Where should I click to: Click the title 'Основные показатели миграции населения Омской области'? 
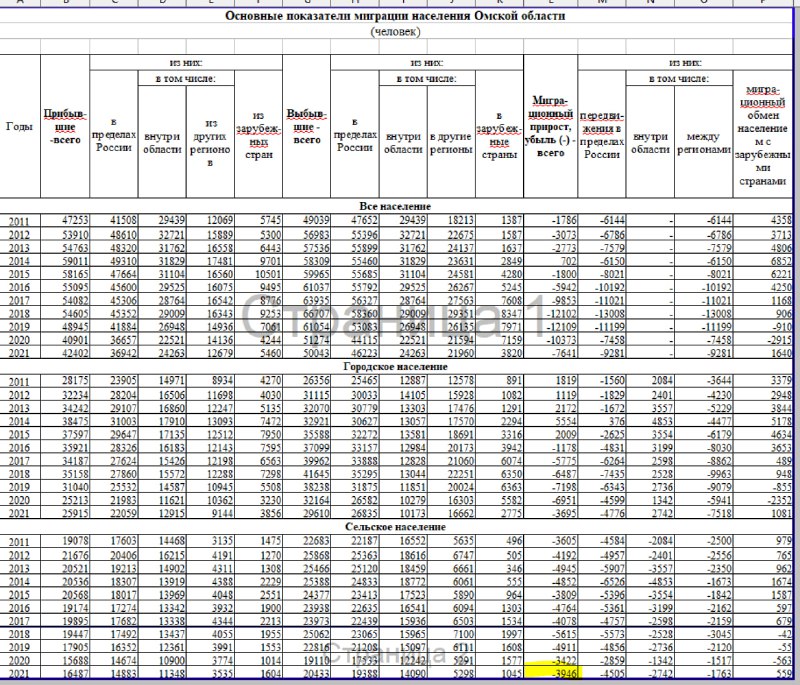click(x=395, y=16)
